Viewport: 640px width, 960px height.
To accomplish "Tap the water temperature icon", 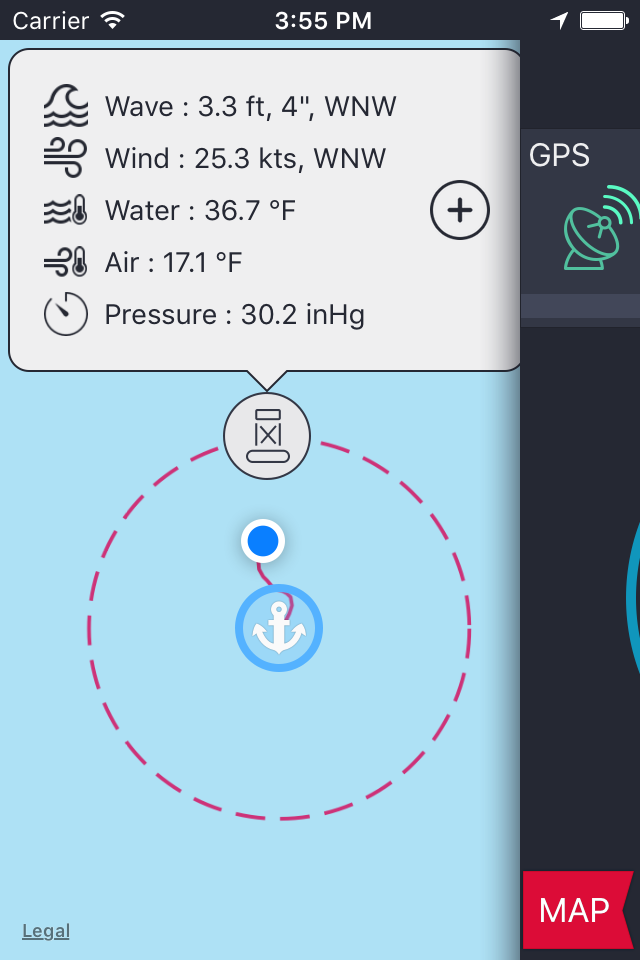I will tap(66, 210).
